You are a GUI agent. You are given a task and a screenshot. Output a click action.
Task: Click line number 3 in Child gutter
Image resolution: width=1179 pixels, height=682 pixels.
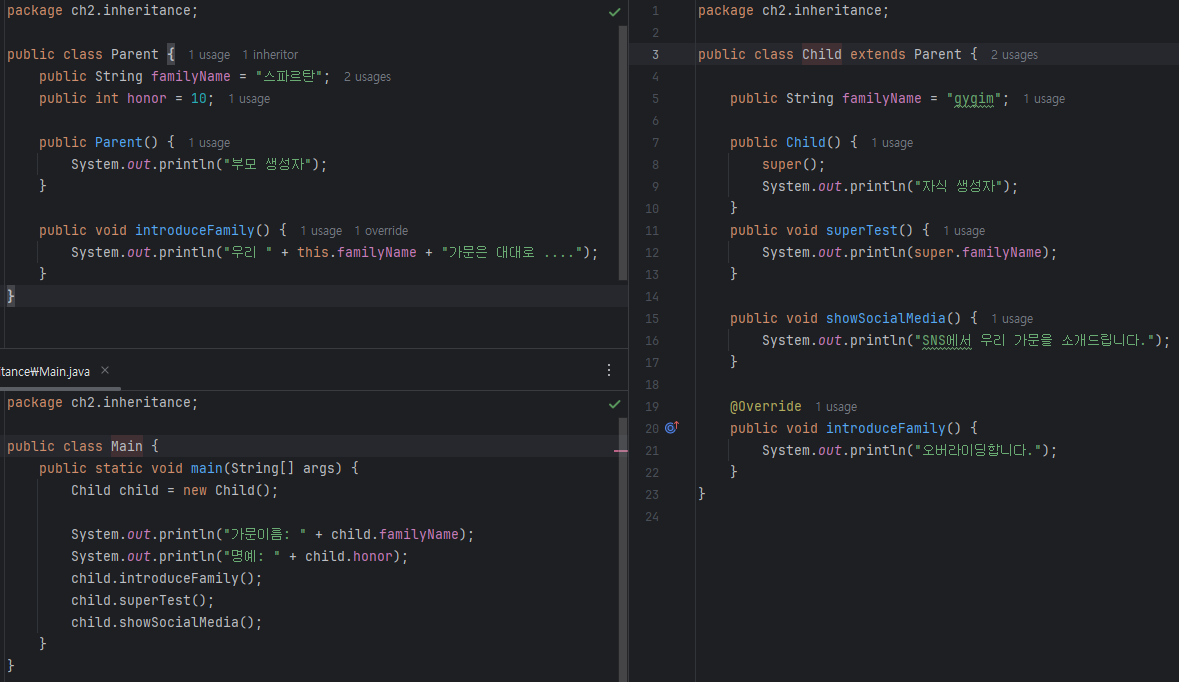click(x=656, y=55)
